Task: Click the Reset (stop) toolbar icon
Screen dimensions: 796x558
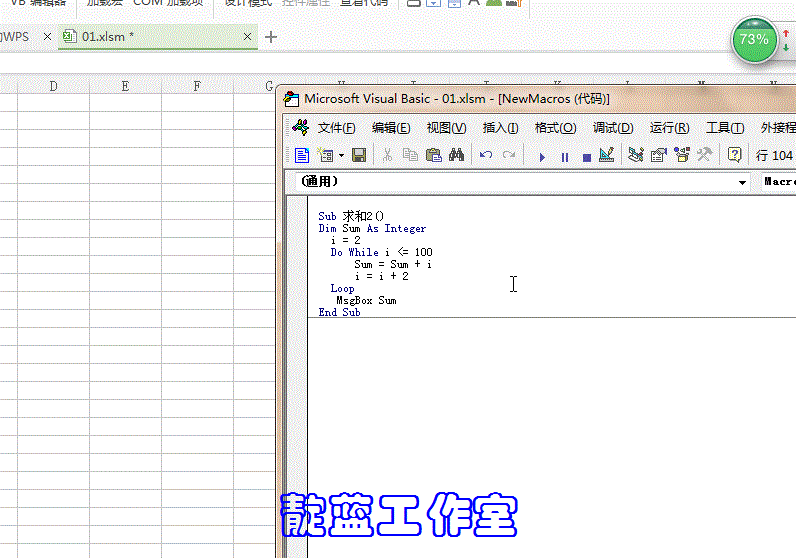Action: tap(586, 156)
